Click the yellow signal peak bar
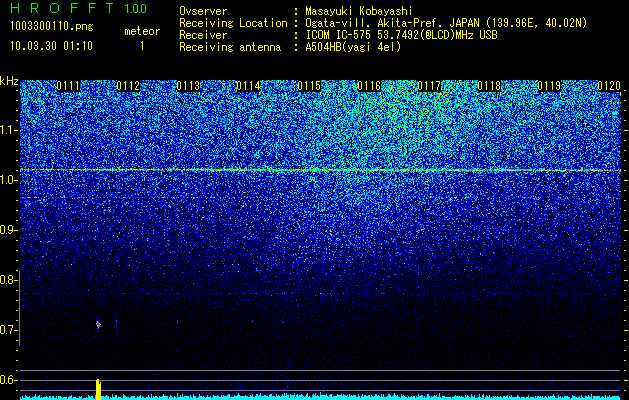 pyautogui.click(x=98, y=389)
